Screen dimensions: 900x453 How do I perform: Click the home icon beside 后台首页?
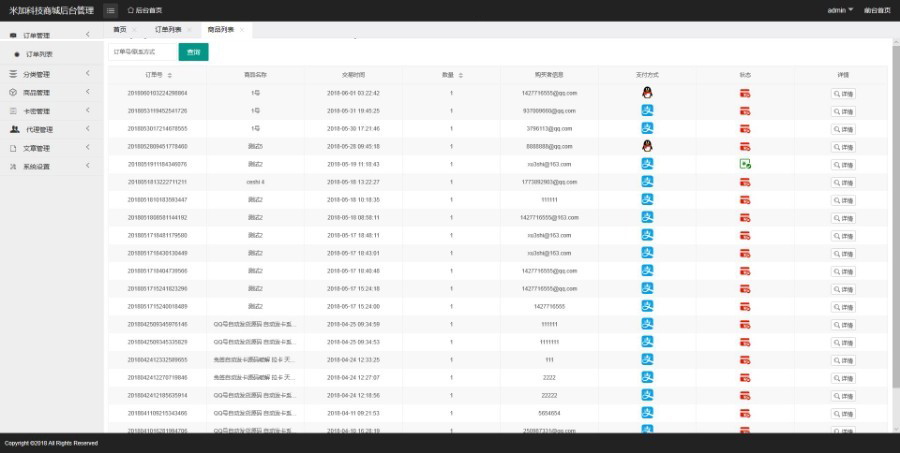pyautogui.click(x=131, y=10)
